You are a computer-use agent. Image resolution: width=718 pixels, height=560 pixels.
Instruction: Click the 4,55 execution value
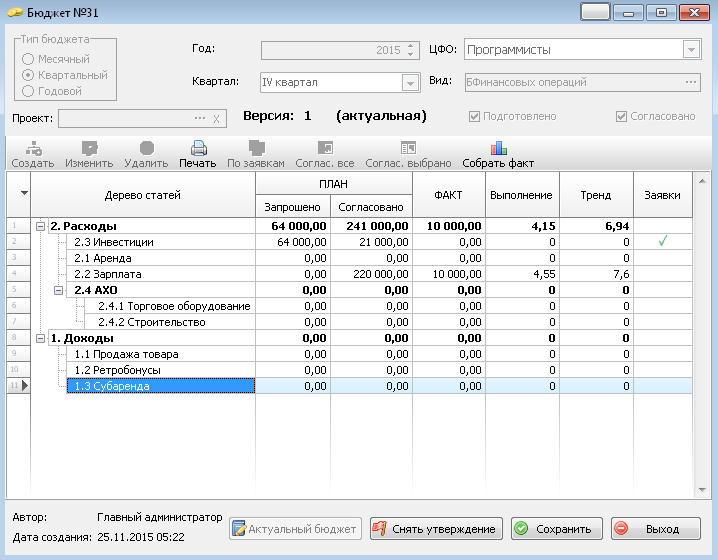[x=544, y=274]
